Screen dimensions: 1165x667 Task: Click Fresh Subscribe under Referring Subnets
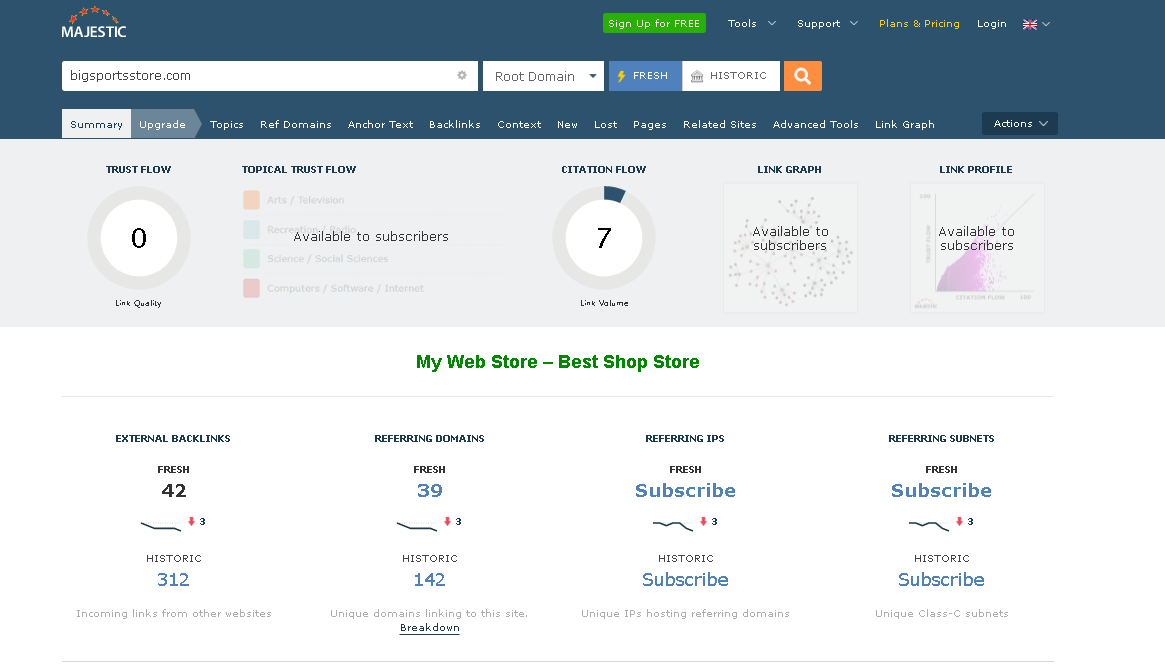(x=941, y=490)
